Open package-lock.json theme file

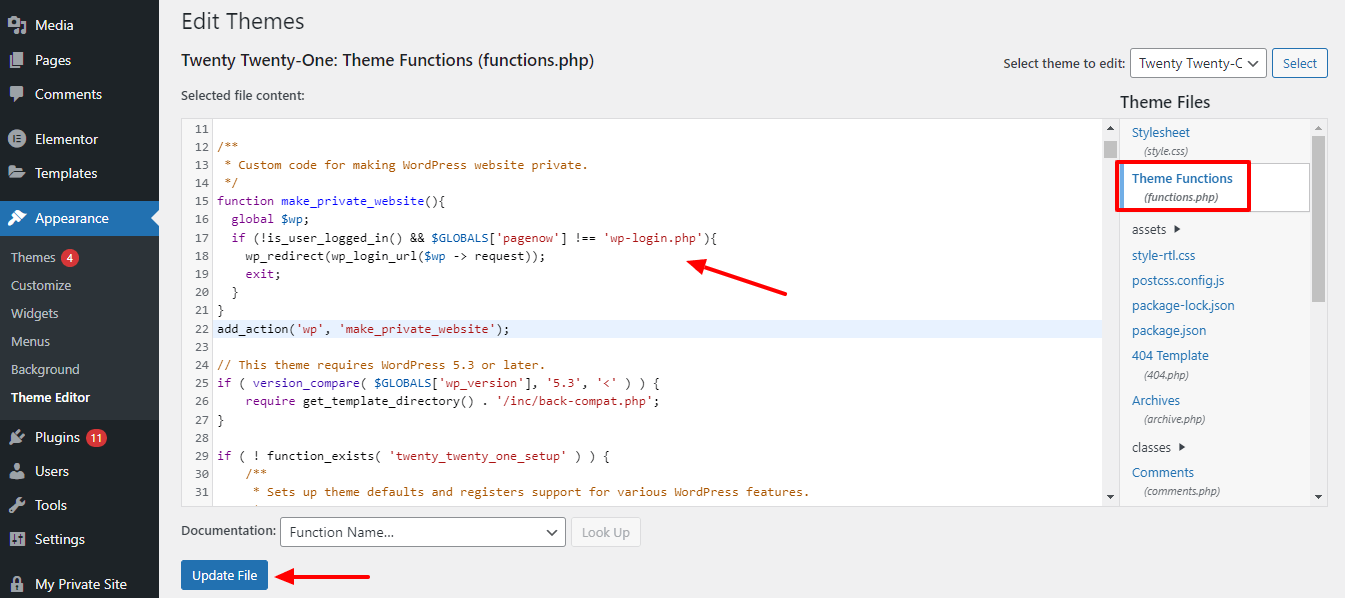point(1183,305)
